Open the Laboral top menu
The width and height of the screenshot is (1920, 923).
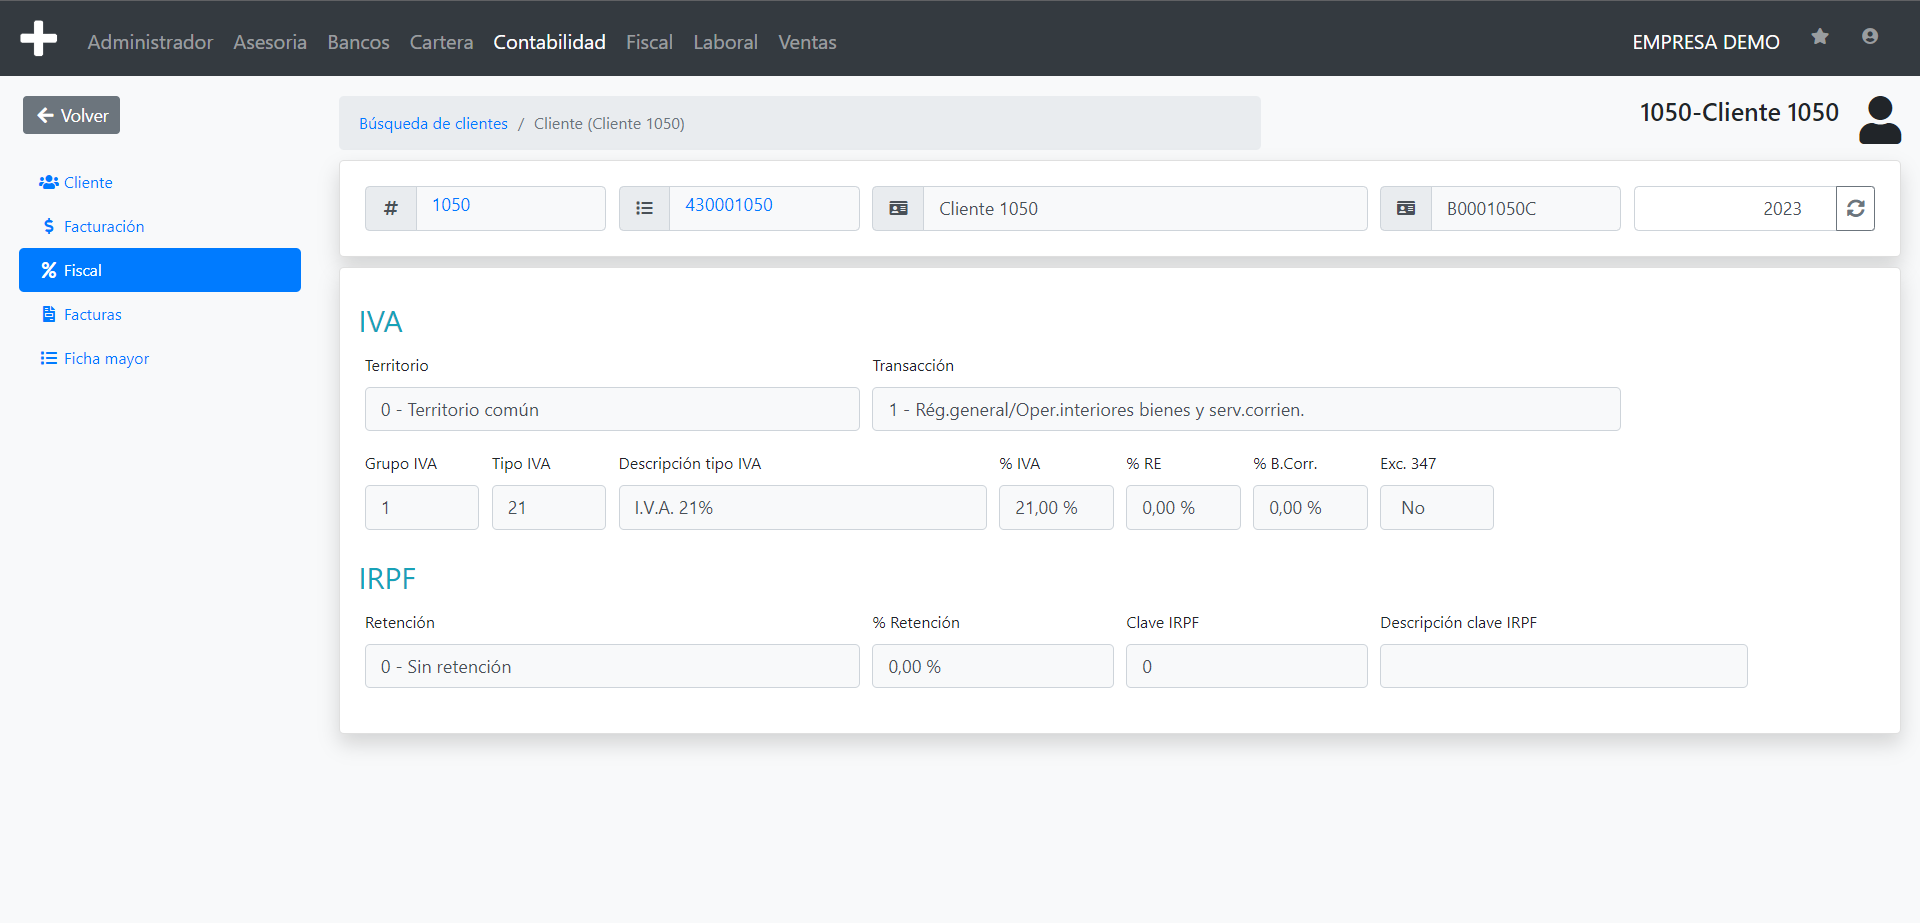(x=725, y=42)
